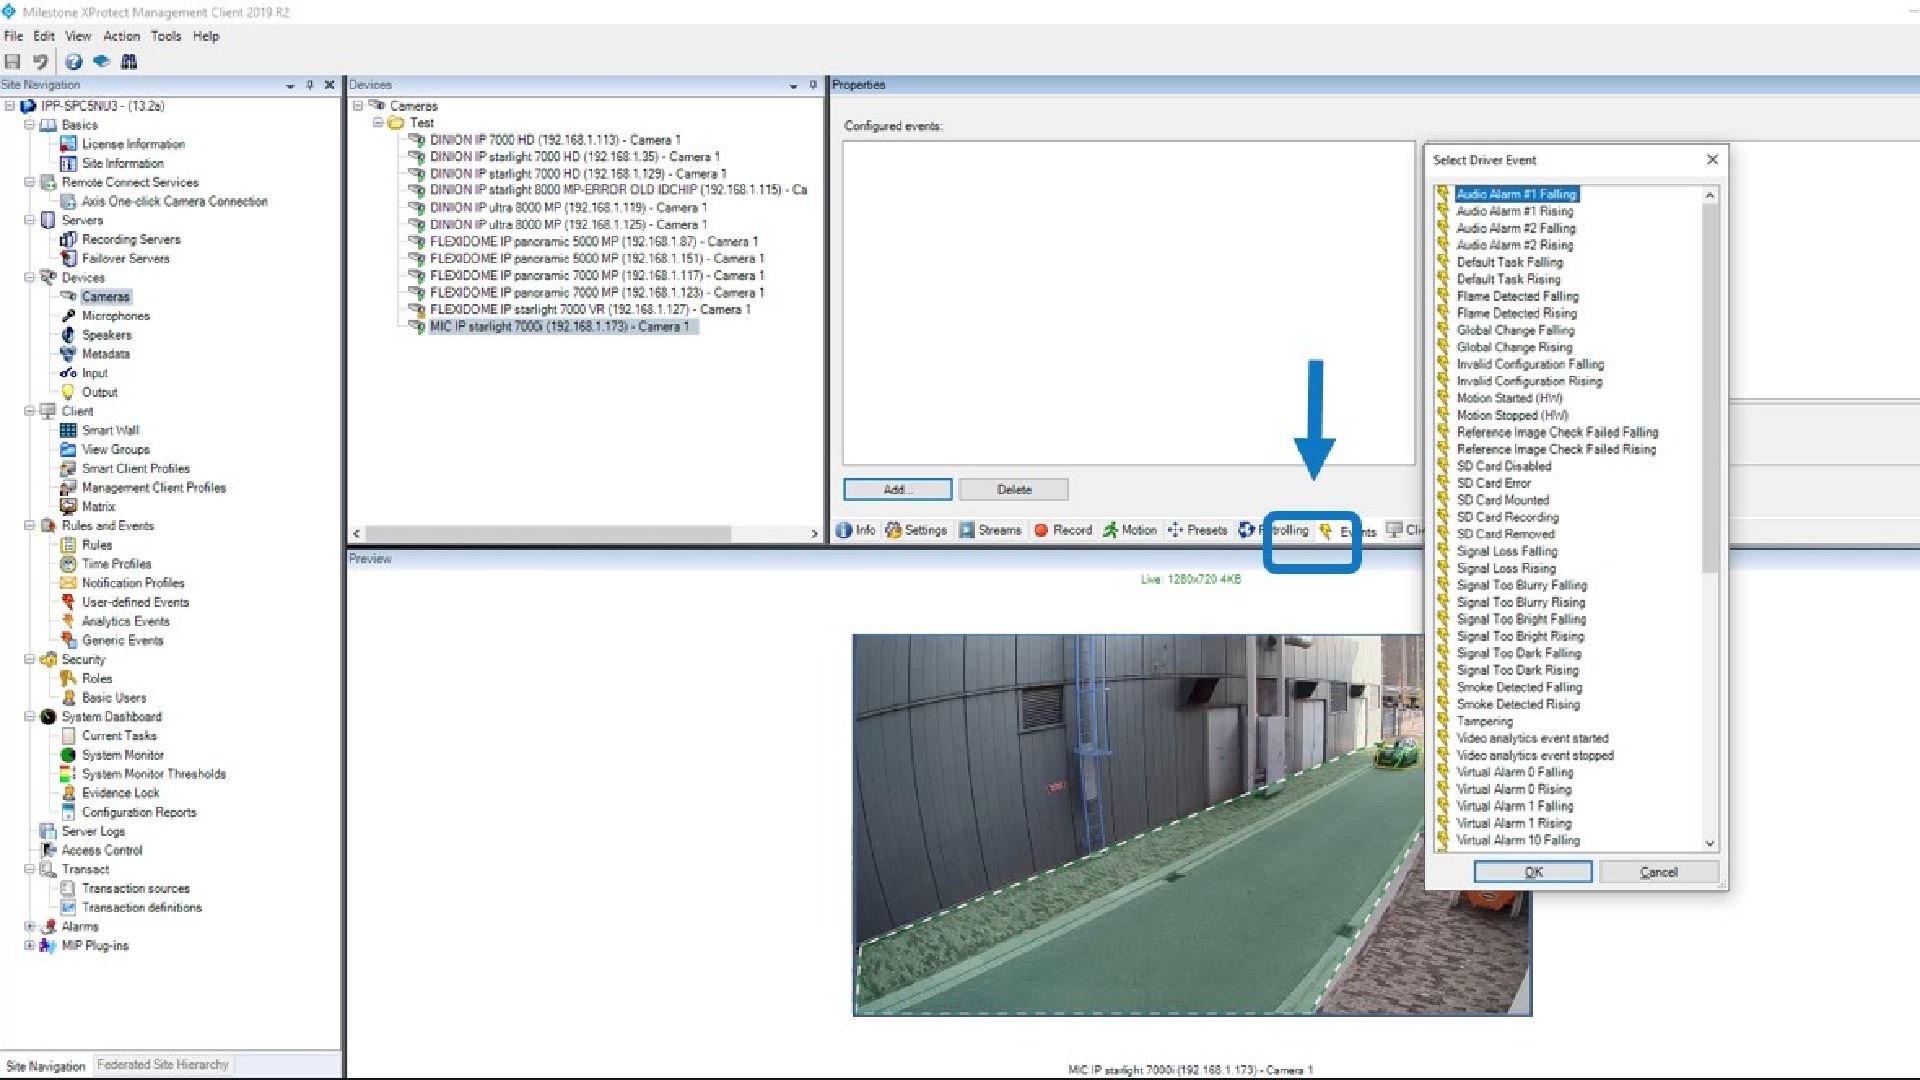The width and height of the screenshot is (1920, 1080).
Task: Open the Tools menu
Action: point(166,36)
